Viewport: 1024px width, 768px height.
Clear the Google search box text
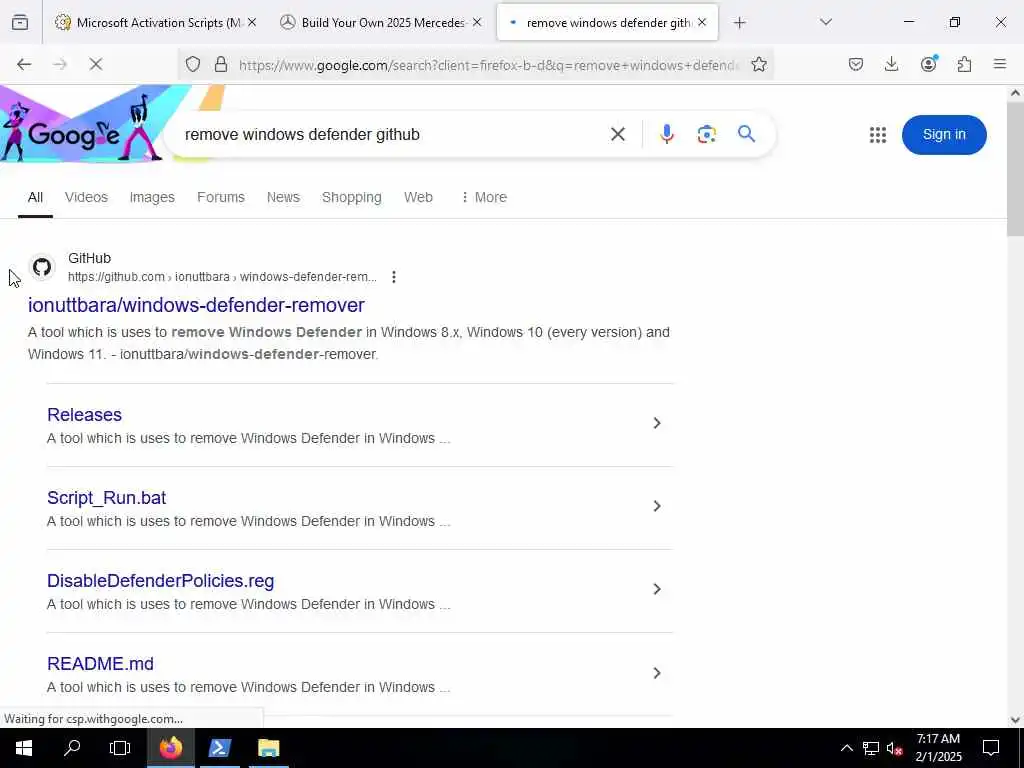pyautogui.click(x=618, y=135)
